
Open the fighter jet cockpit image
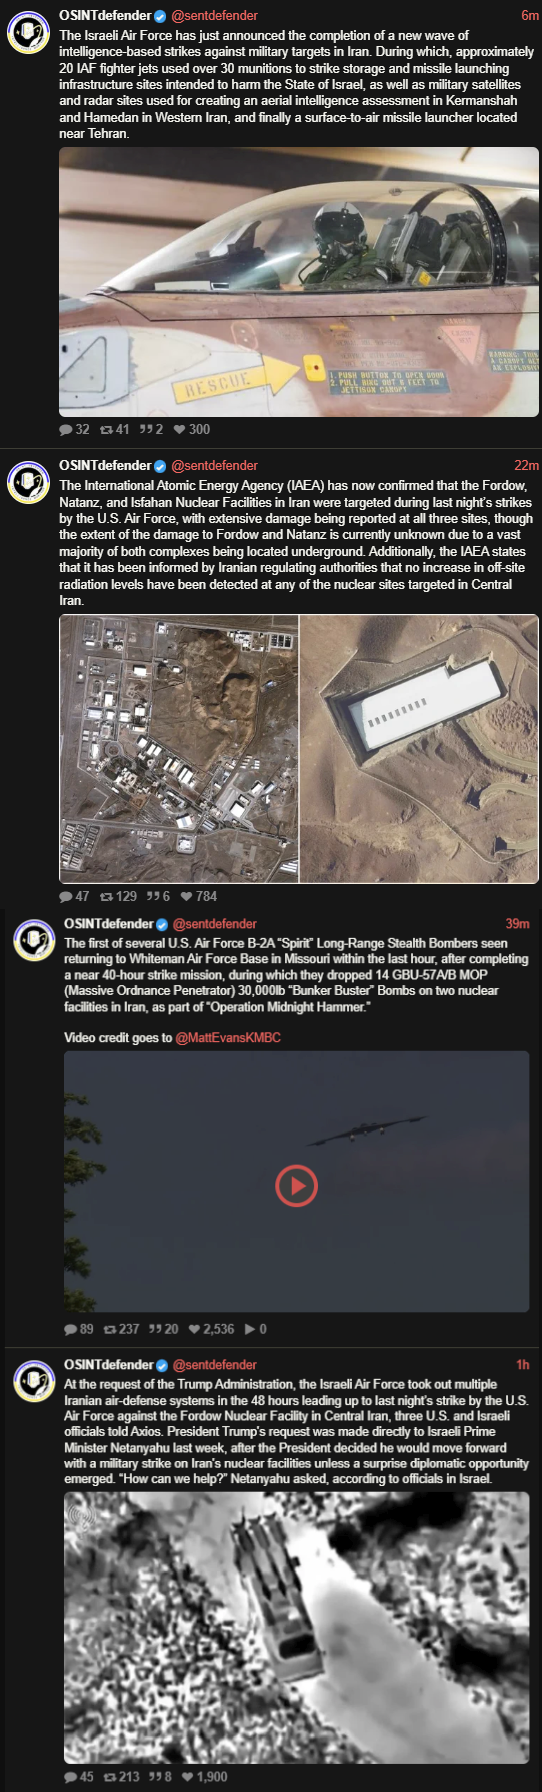point(299,282)
